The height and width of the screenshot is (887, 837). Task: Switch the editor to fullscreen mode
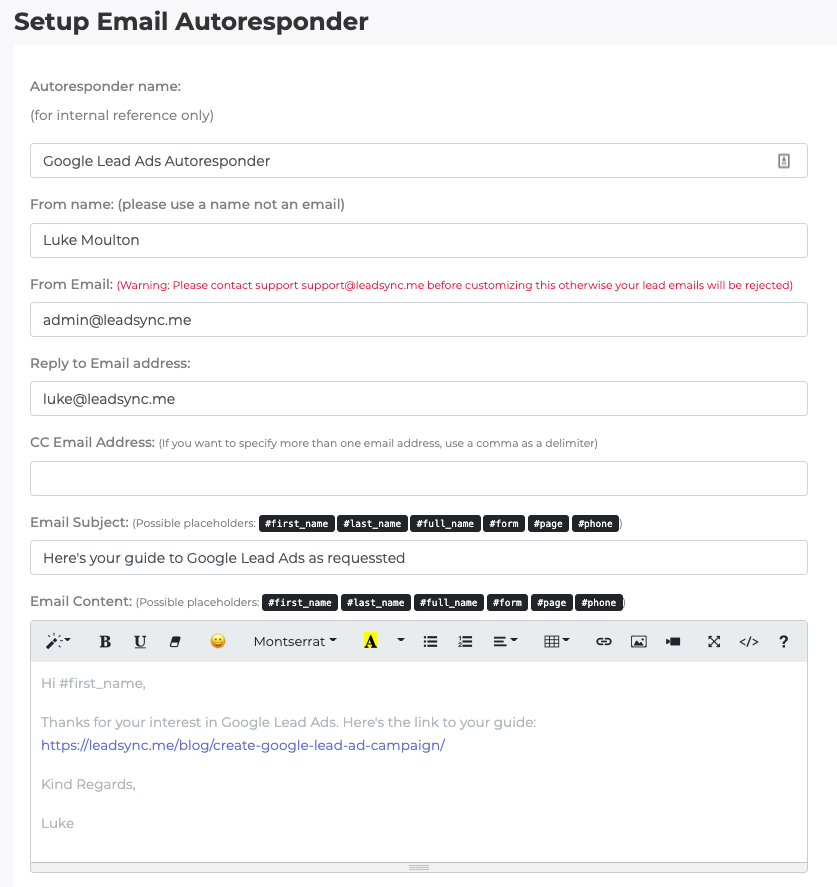tap(713, 641)
